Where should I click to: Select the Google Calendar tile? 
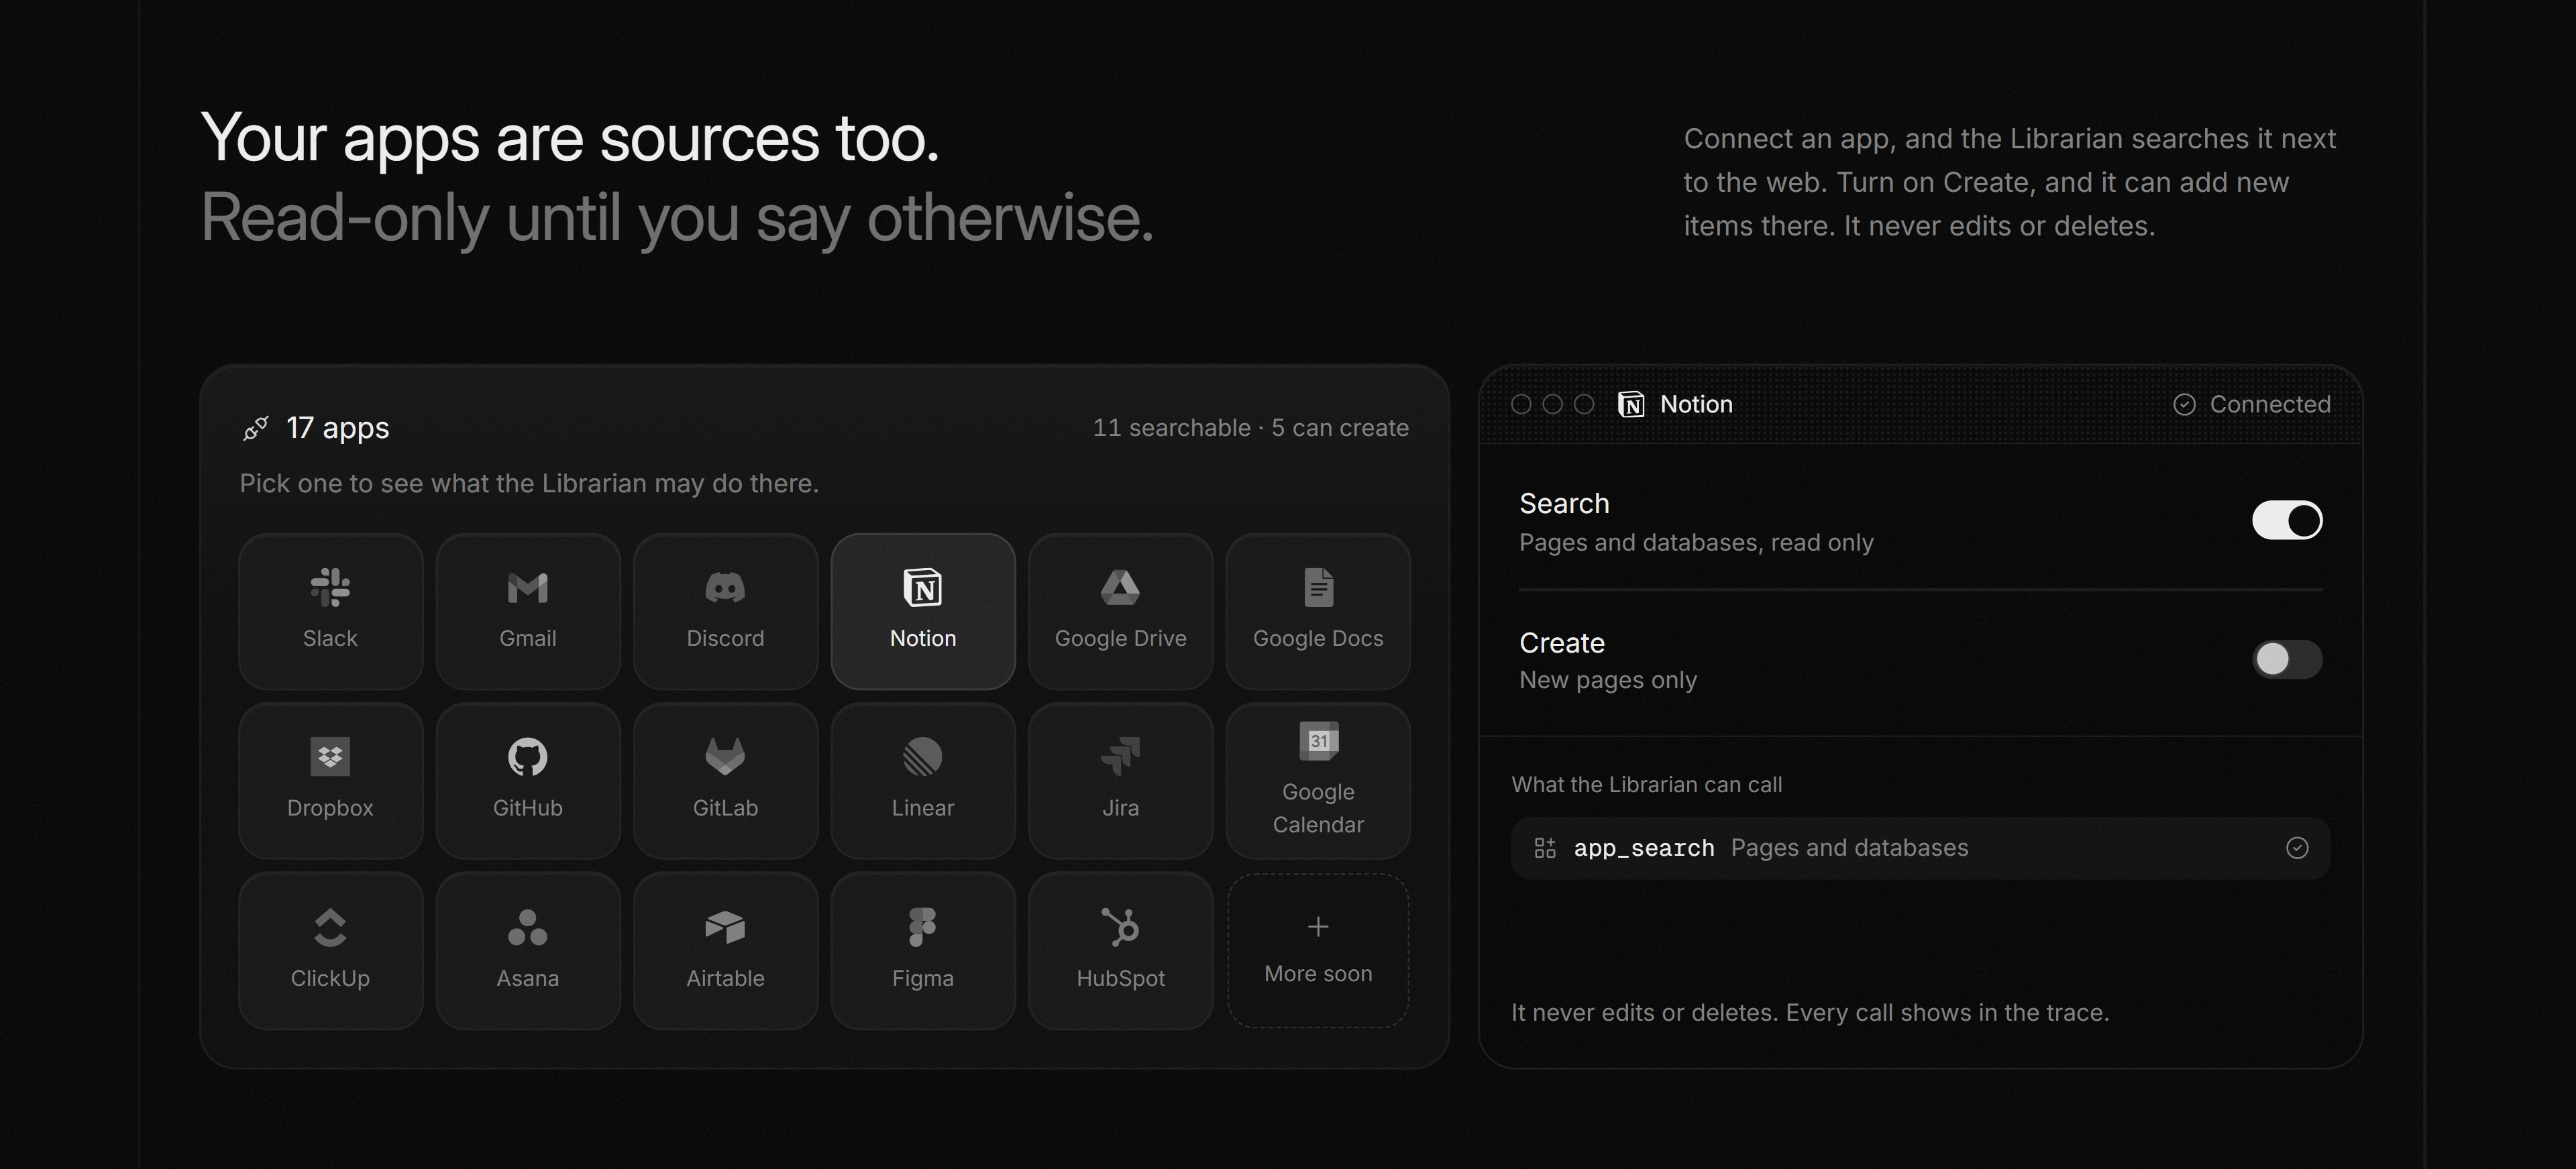coord(1318,781)
